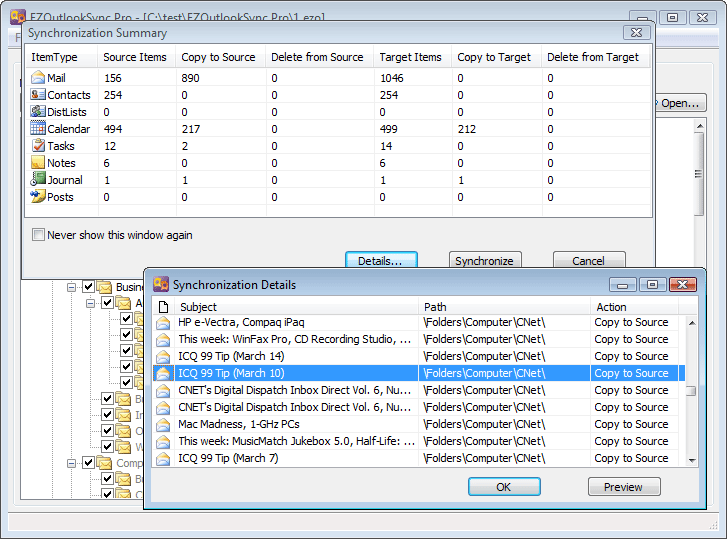Image resolution: width=727 pixels, height=539 pixels.
Task: Click the Open... button in main window
Action: [x=680, y=103]
